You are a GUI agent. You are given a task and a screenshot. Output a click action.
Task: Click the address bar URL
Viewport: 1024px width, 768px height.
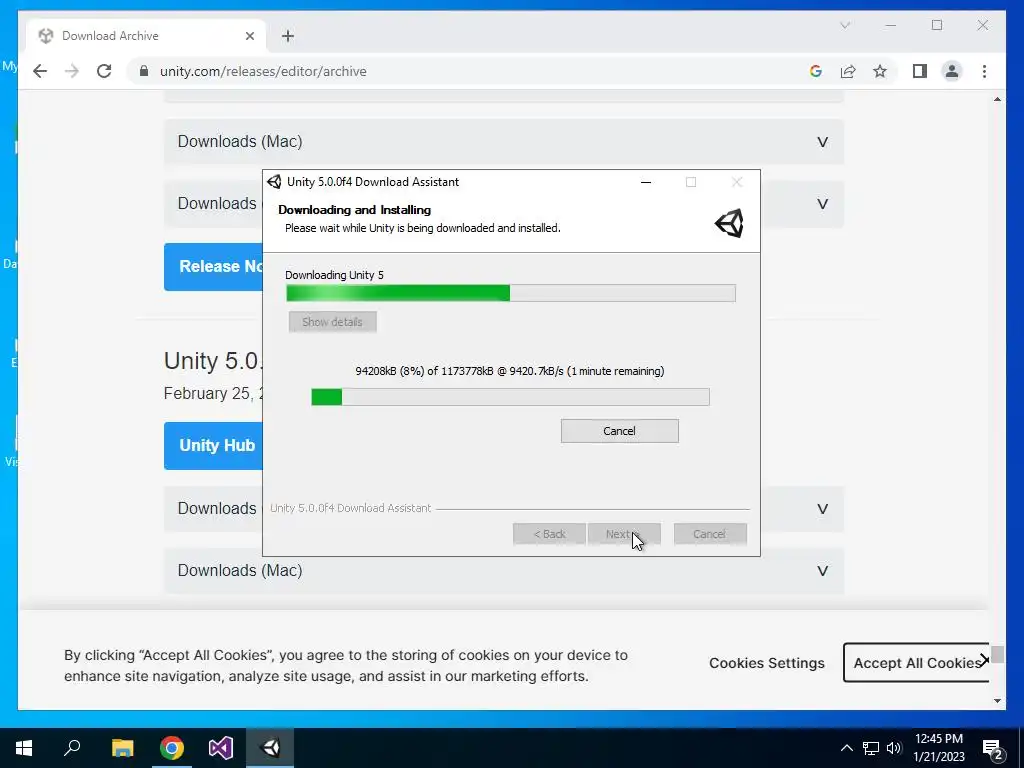pyautogui.click(x=263, y=71)
